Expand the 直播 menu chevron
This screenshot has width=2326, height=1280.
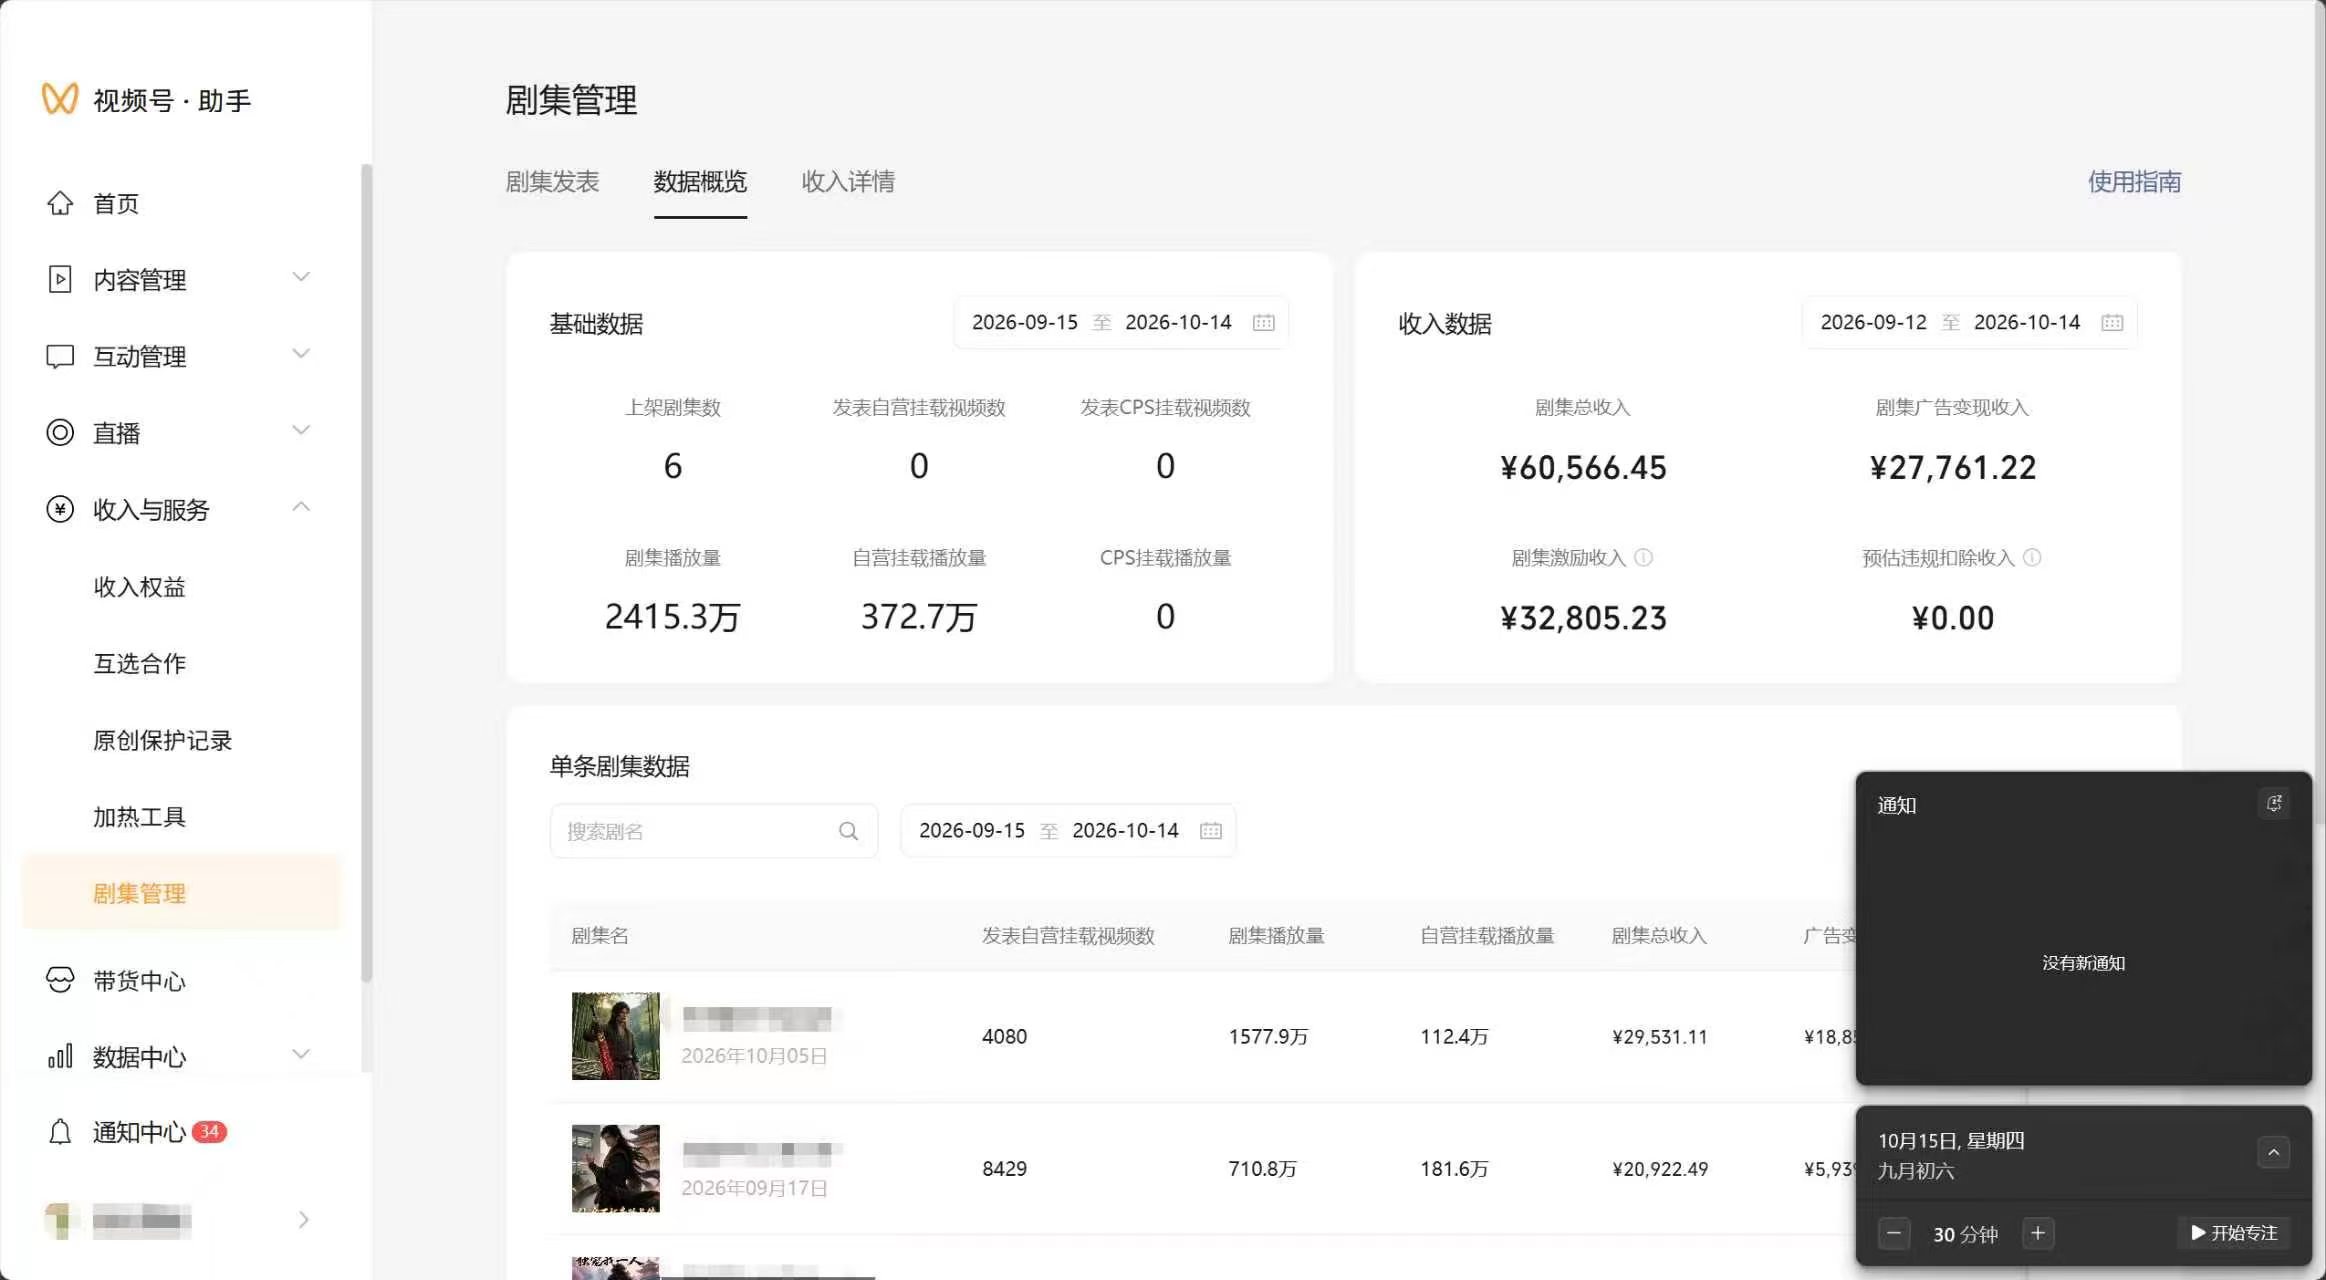301,430
